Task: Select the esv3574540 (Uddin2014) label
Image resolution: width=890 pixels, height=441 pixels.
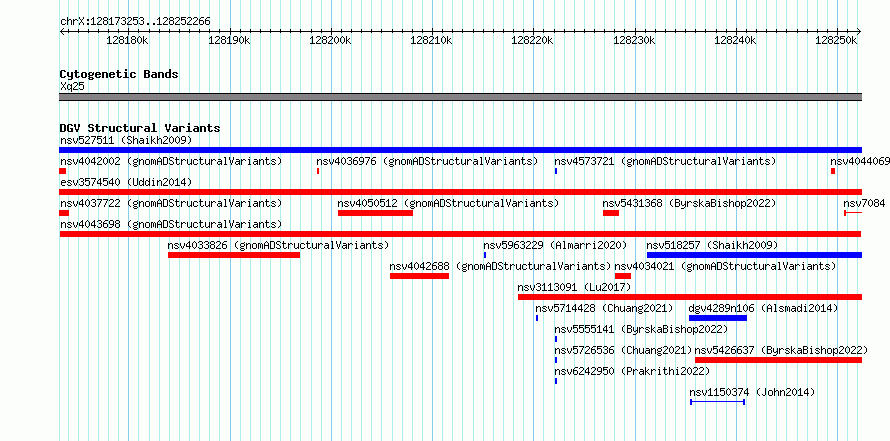Action: (x=126, y=182)
